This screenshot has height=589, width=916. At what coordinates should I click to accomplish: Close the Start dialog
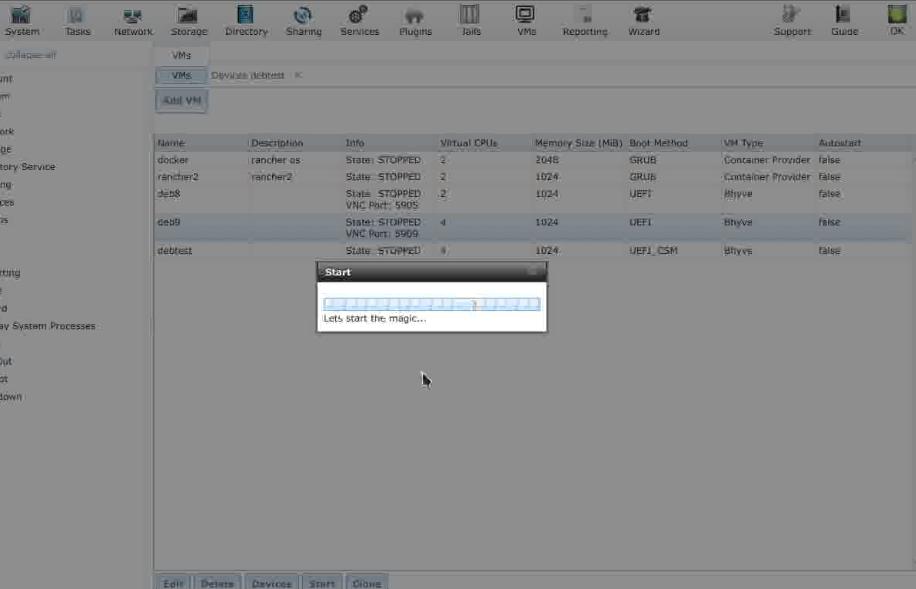pyautogui.click(x=533, y=272)
